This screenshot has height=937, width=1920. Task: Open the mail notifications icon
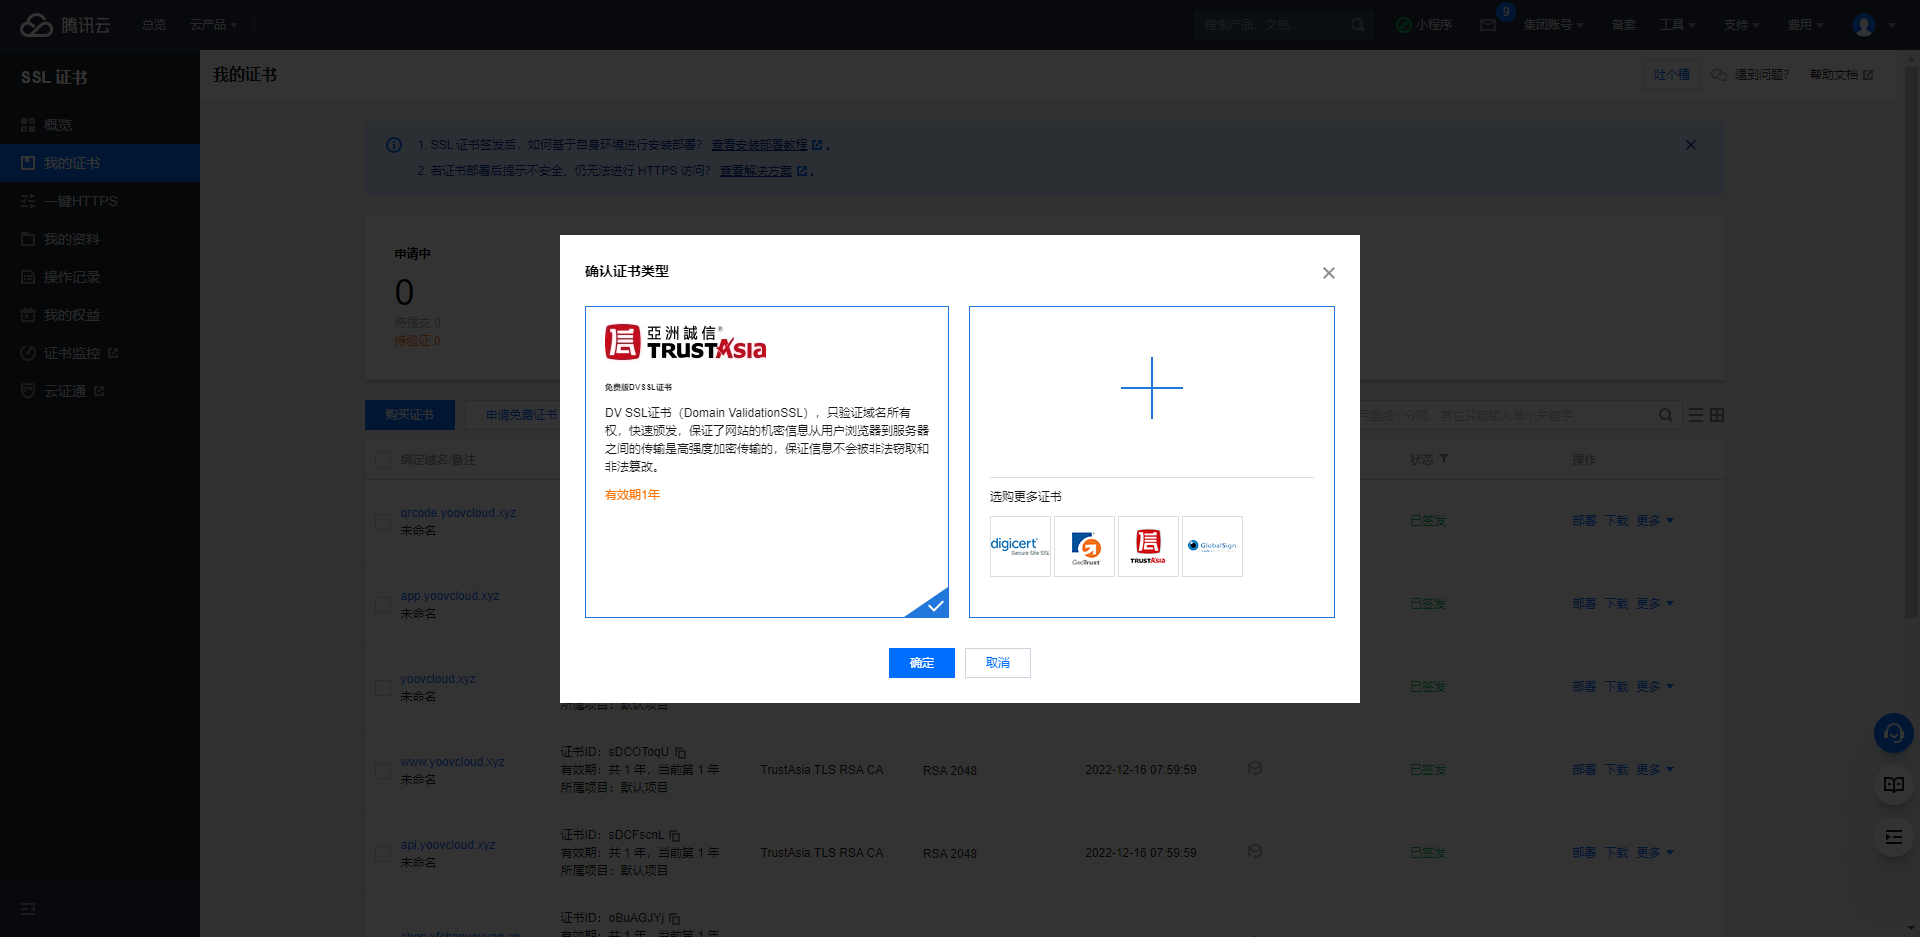point(1488,25)
